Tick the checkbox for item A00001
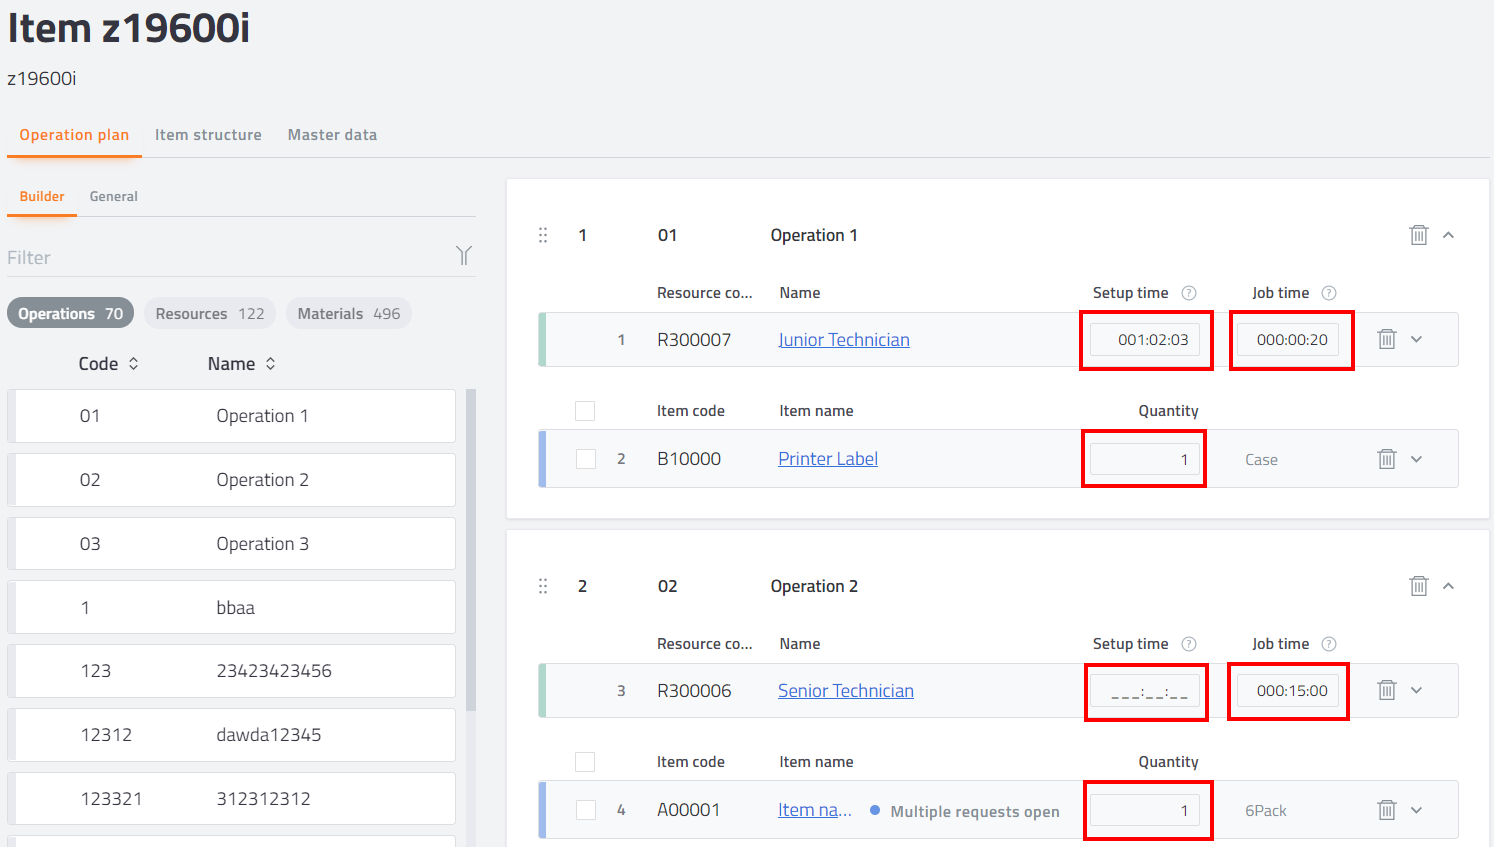 (586, 810)
